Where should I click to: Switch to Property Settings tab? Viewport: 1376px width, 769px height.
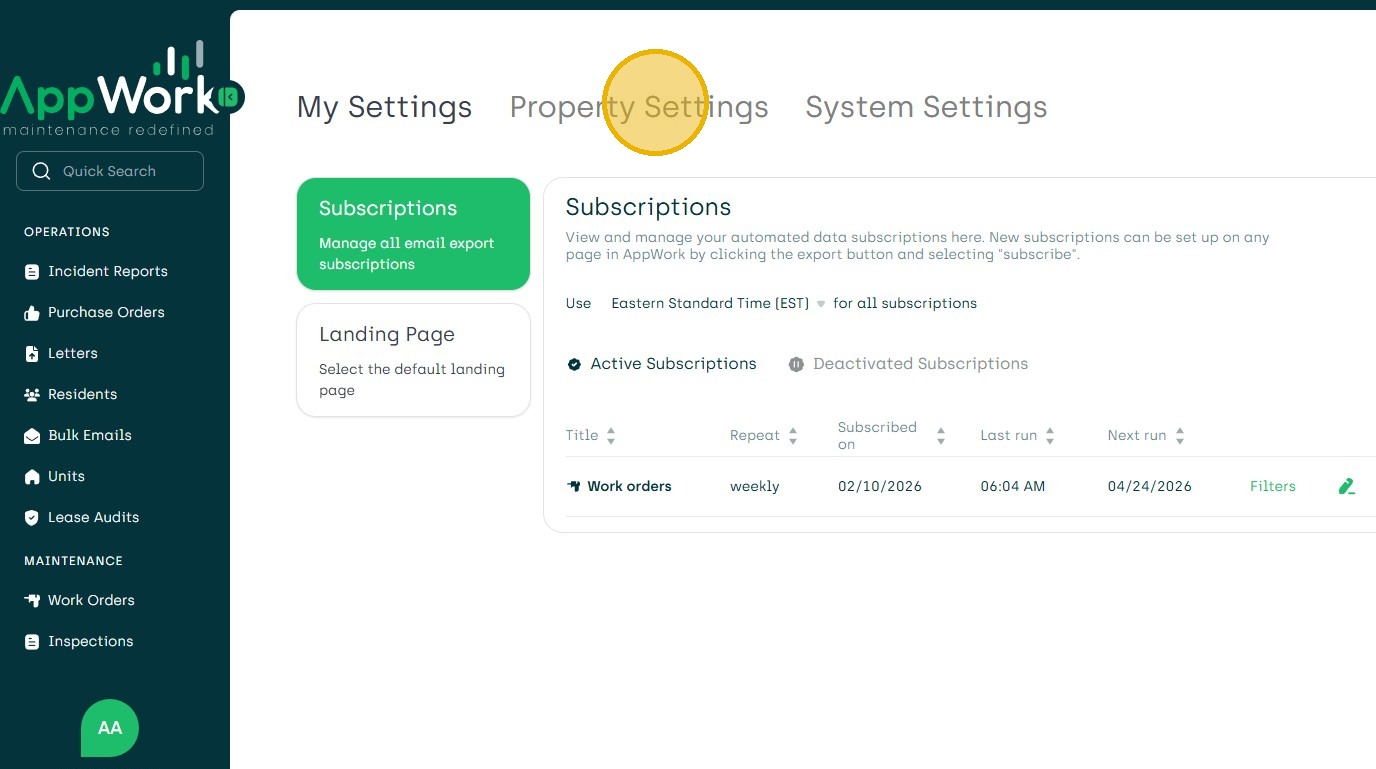[639, 107]
